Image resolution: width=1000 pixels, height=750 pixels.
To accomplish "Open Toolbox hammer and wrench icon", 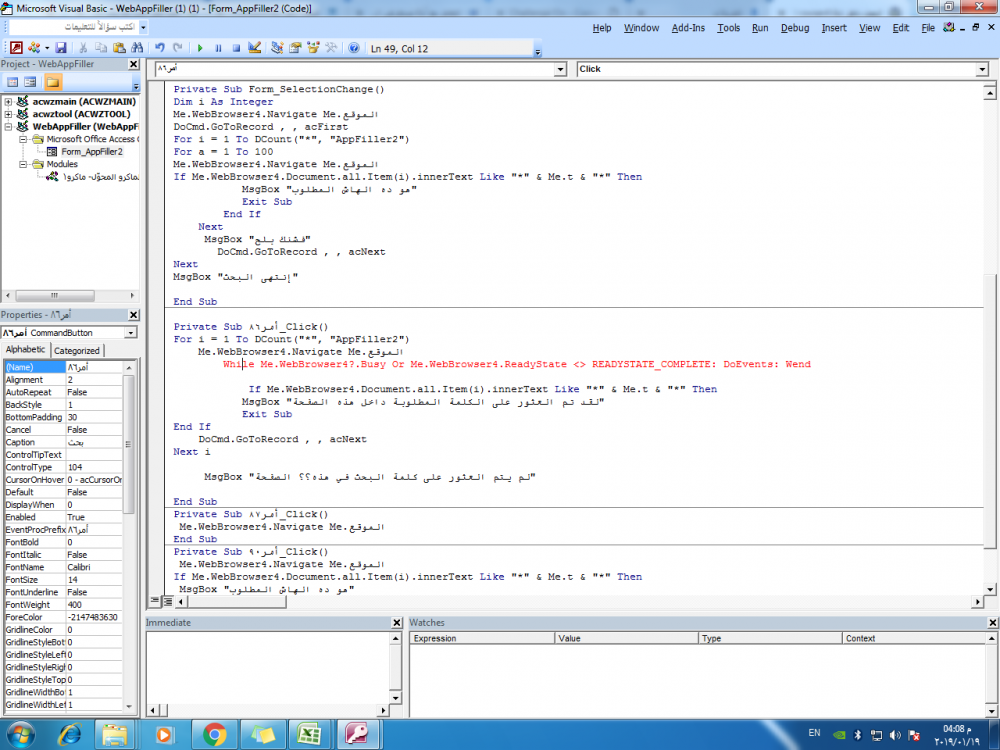I will click(331, 48).
